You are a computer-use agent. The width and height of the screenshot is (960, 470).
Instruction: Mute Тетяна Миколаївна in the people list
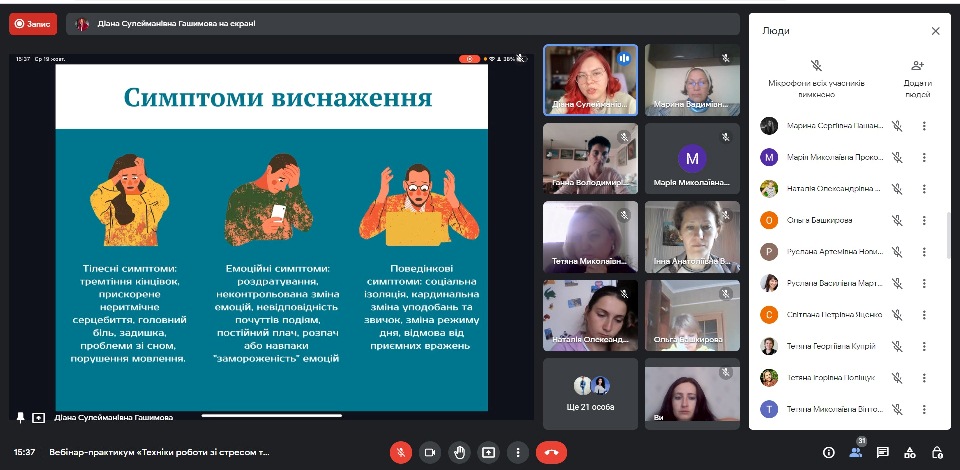896,409
